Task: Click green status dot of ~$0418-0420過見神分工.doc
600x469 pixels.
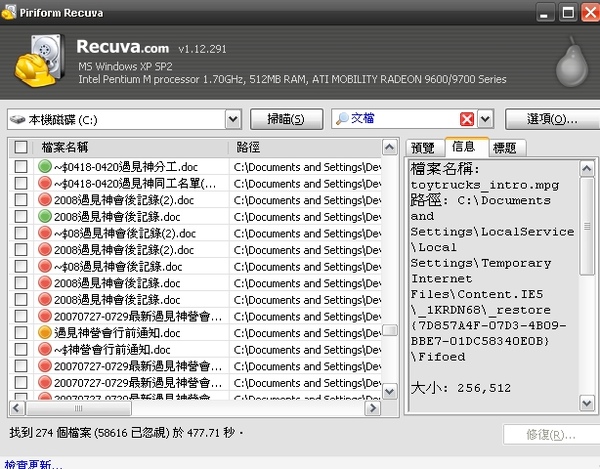Action: click(x=45, y=166)
